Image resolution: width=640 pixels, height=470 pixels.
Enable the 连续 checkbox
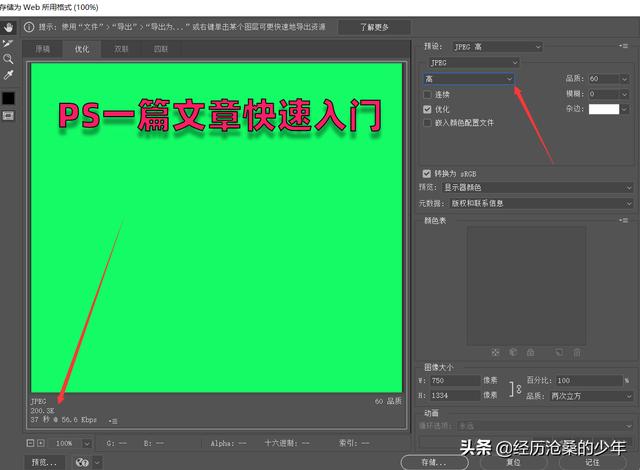point(427,95)
